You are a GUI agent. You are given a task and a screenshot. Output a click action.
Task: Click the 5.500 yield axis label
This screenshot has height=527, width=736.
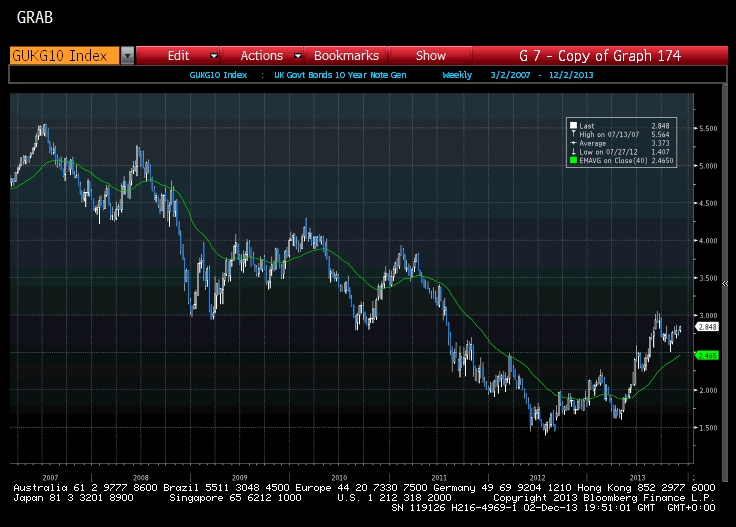pos(707,129)
